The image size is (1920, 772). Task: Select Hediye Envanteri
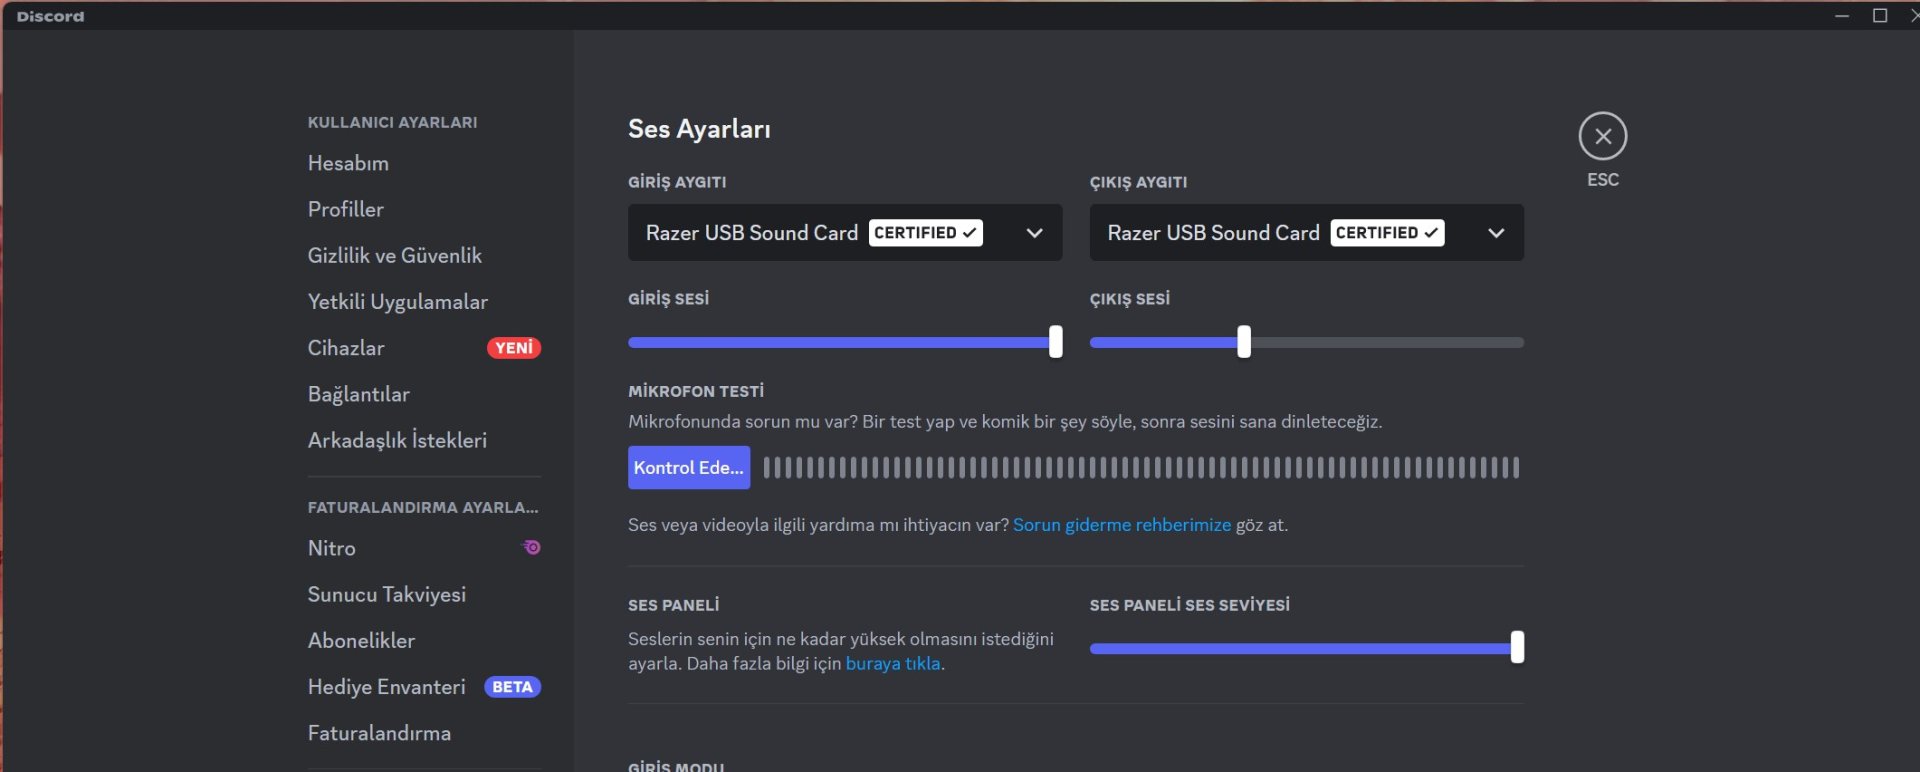click(x=387, y=687)
